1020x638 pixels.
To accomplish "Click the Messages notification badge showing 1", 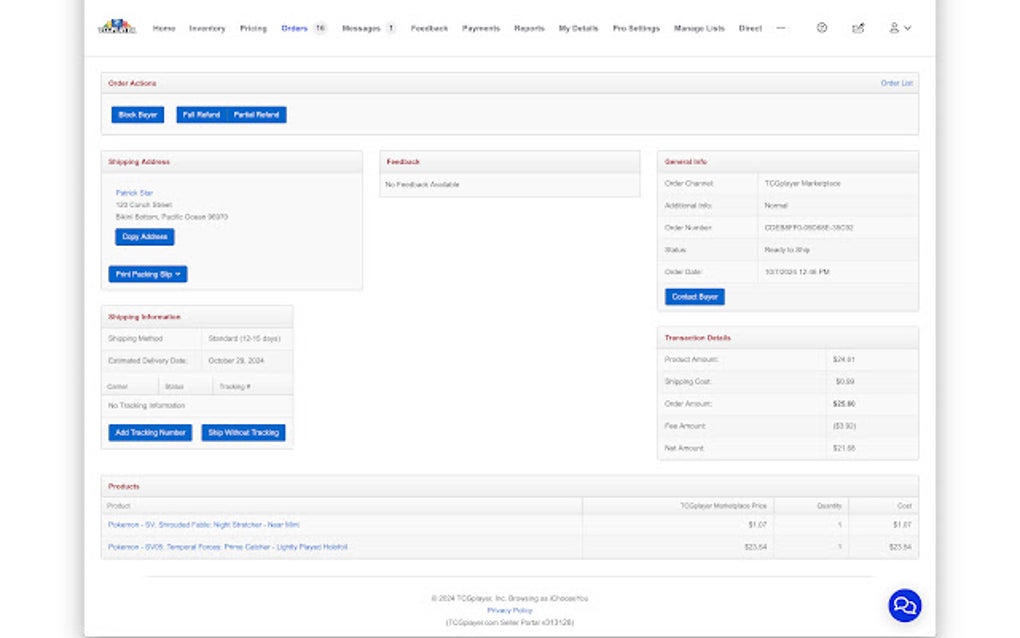I will pos(389,28).
